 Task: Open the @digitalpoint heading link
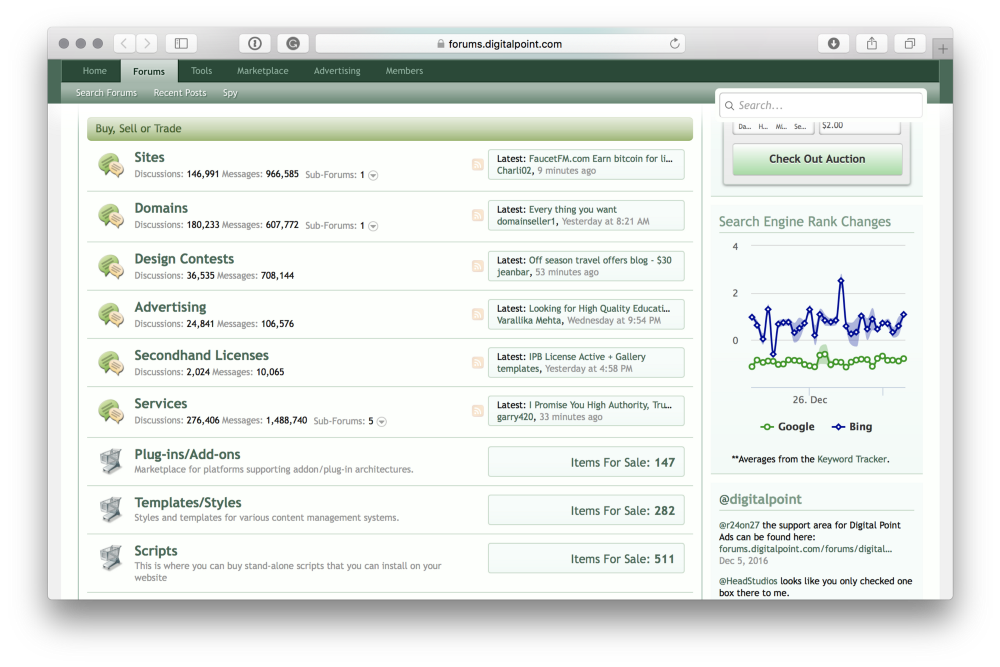[760, 499]
